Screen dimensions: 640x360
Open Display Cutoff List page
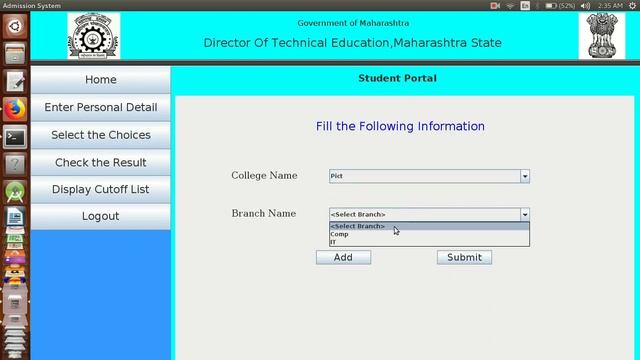point(101,189)
